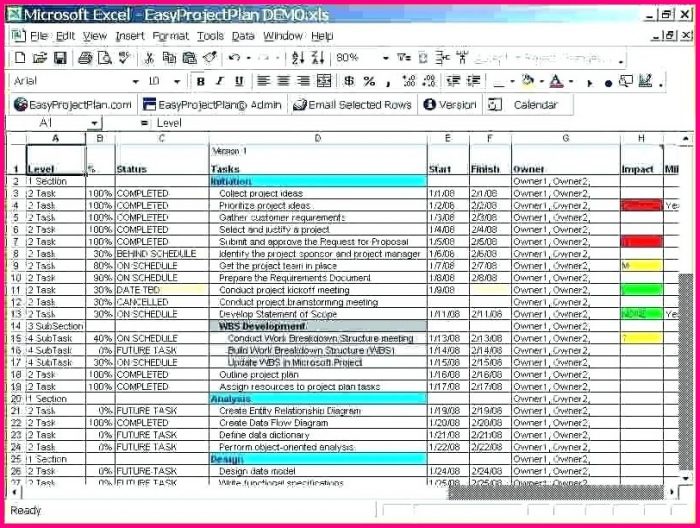Open the Borders dropdown arrow

pyautogui.click(x=512, y=82)
